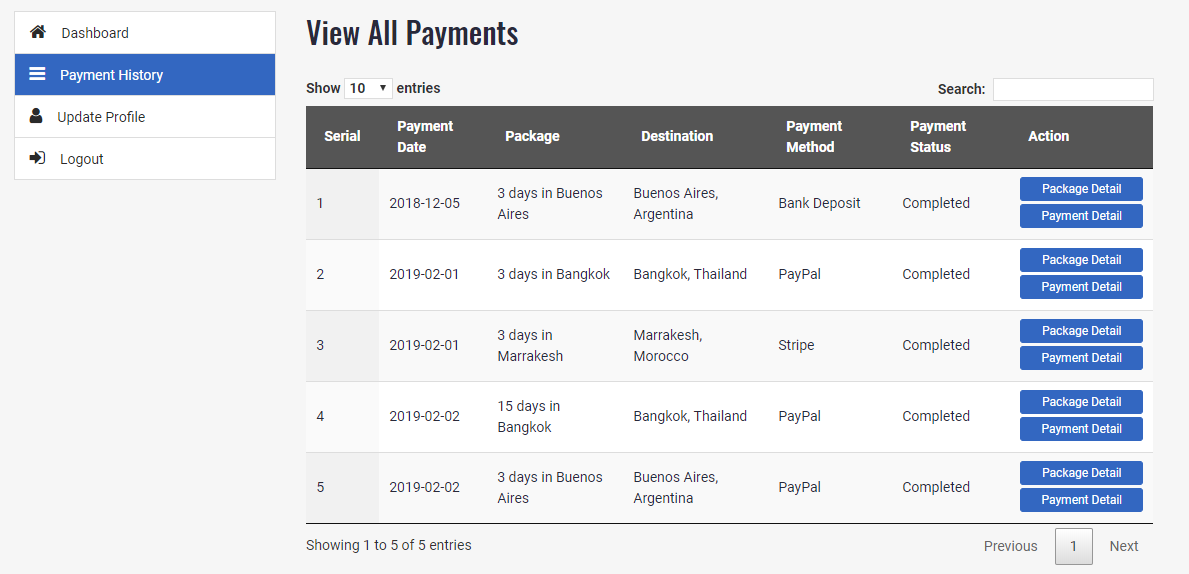Open the entries-per-page dropdown
Screen dimensions: 1189x574
point(368,88)
